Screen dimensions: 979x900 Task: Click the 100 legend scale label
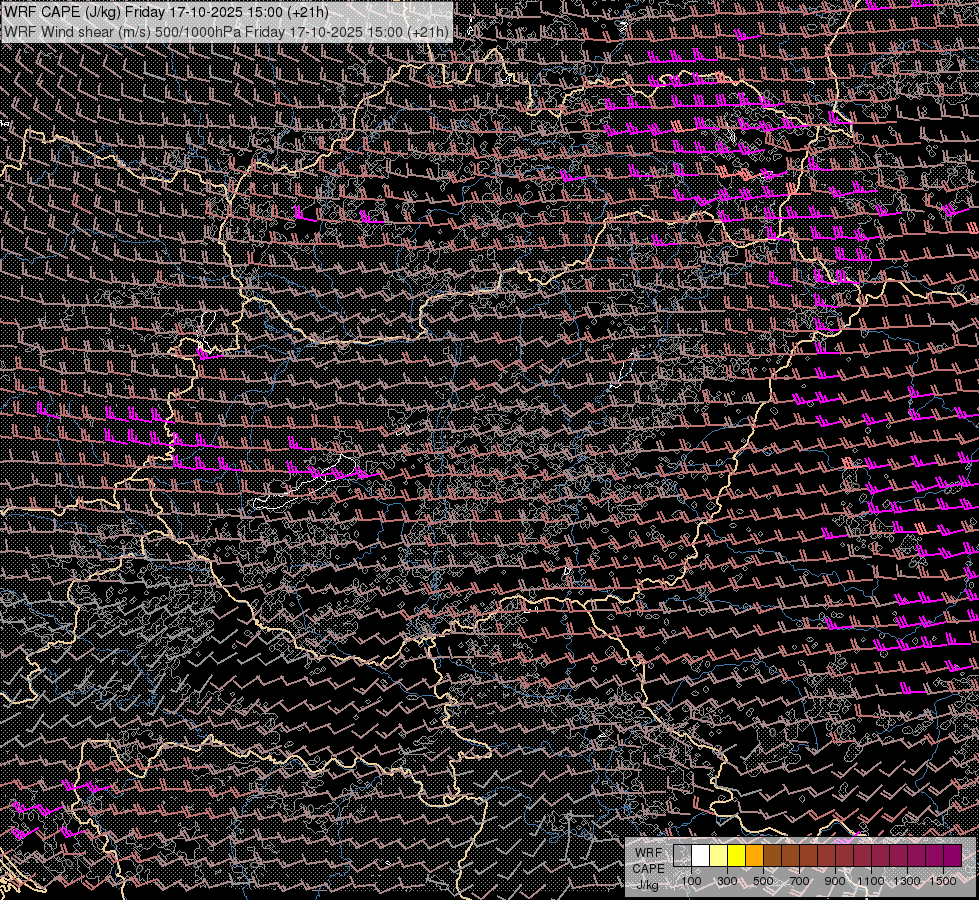(x=691, y=881)
